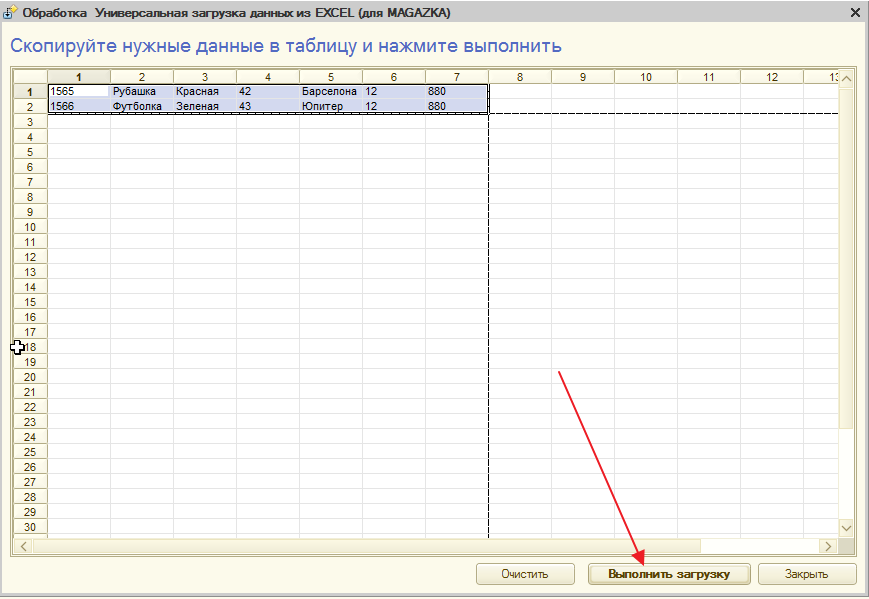This screenshot has width=869, height=599.
Task: Select row header 30
Action: (30, 527)
